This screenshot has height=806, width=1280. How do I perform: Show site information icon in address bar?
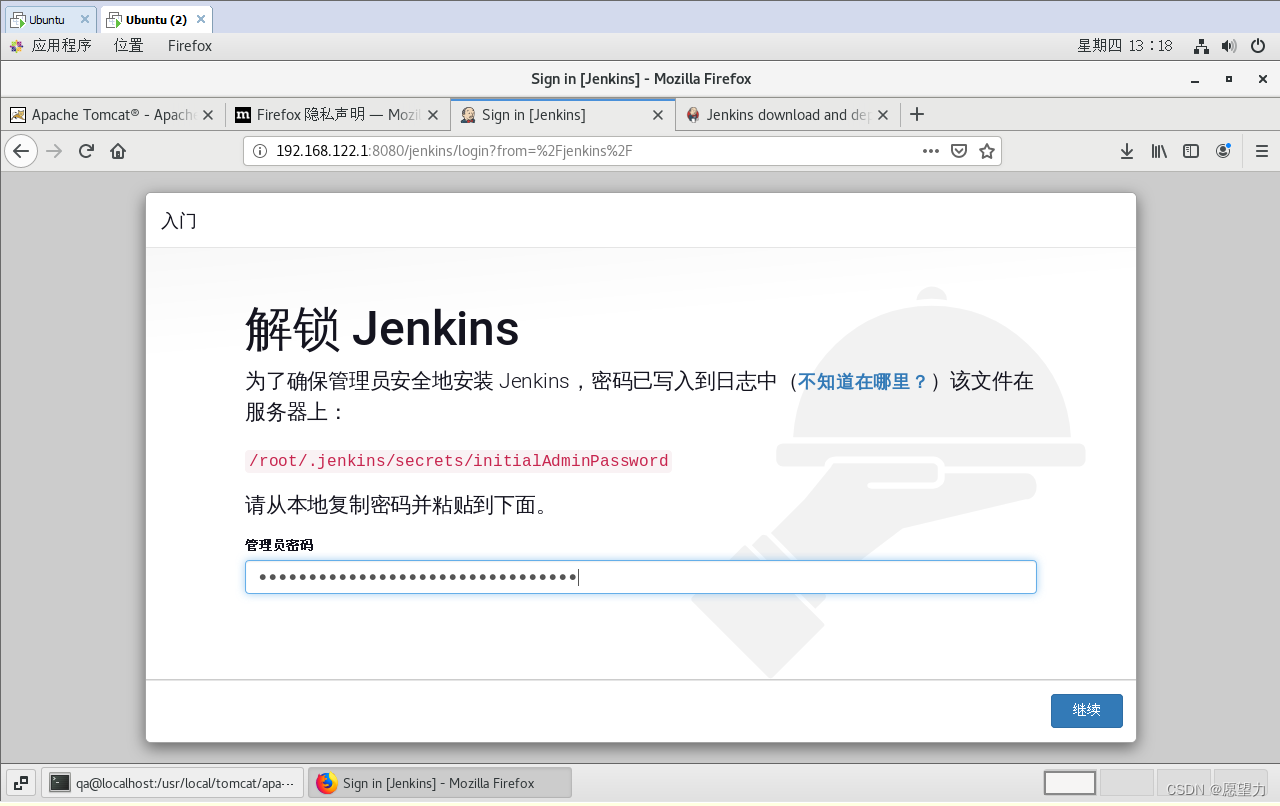point(260,151)
